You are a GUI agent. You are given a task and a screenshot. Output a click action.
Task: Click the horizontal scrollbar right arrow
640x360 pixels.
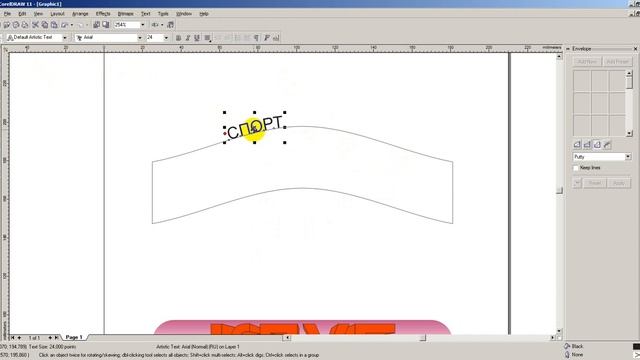[552, 338]
